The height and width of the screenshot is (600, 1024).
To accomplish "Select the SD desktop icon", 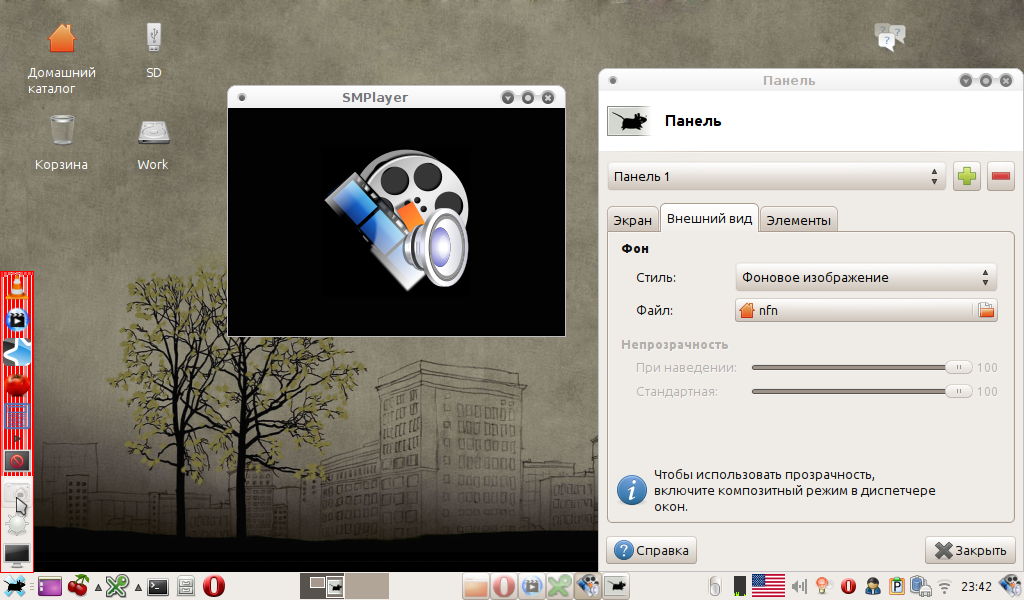I will (153, 50).
